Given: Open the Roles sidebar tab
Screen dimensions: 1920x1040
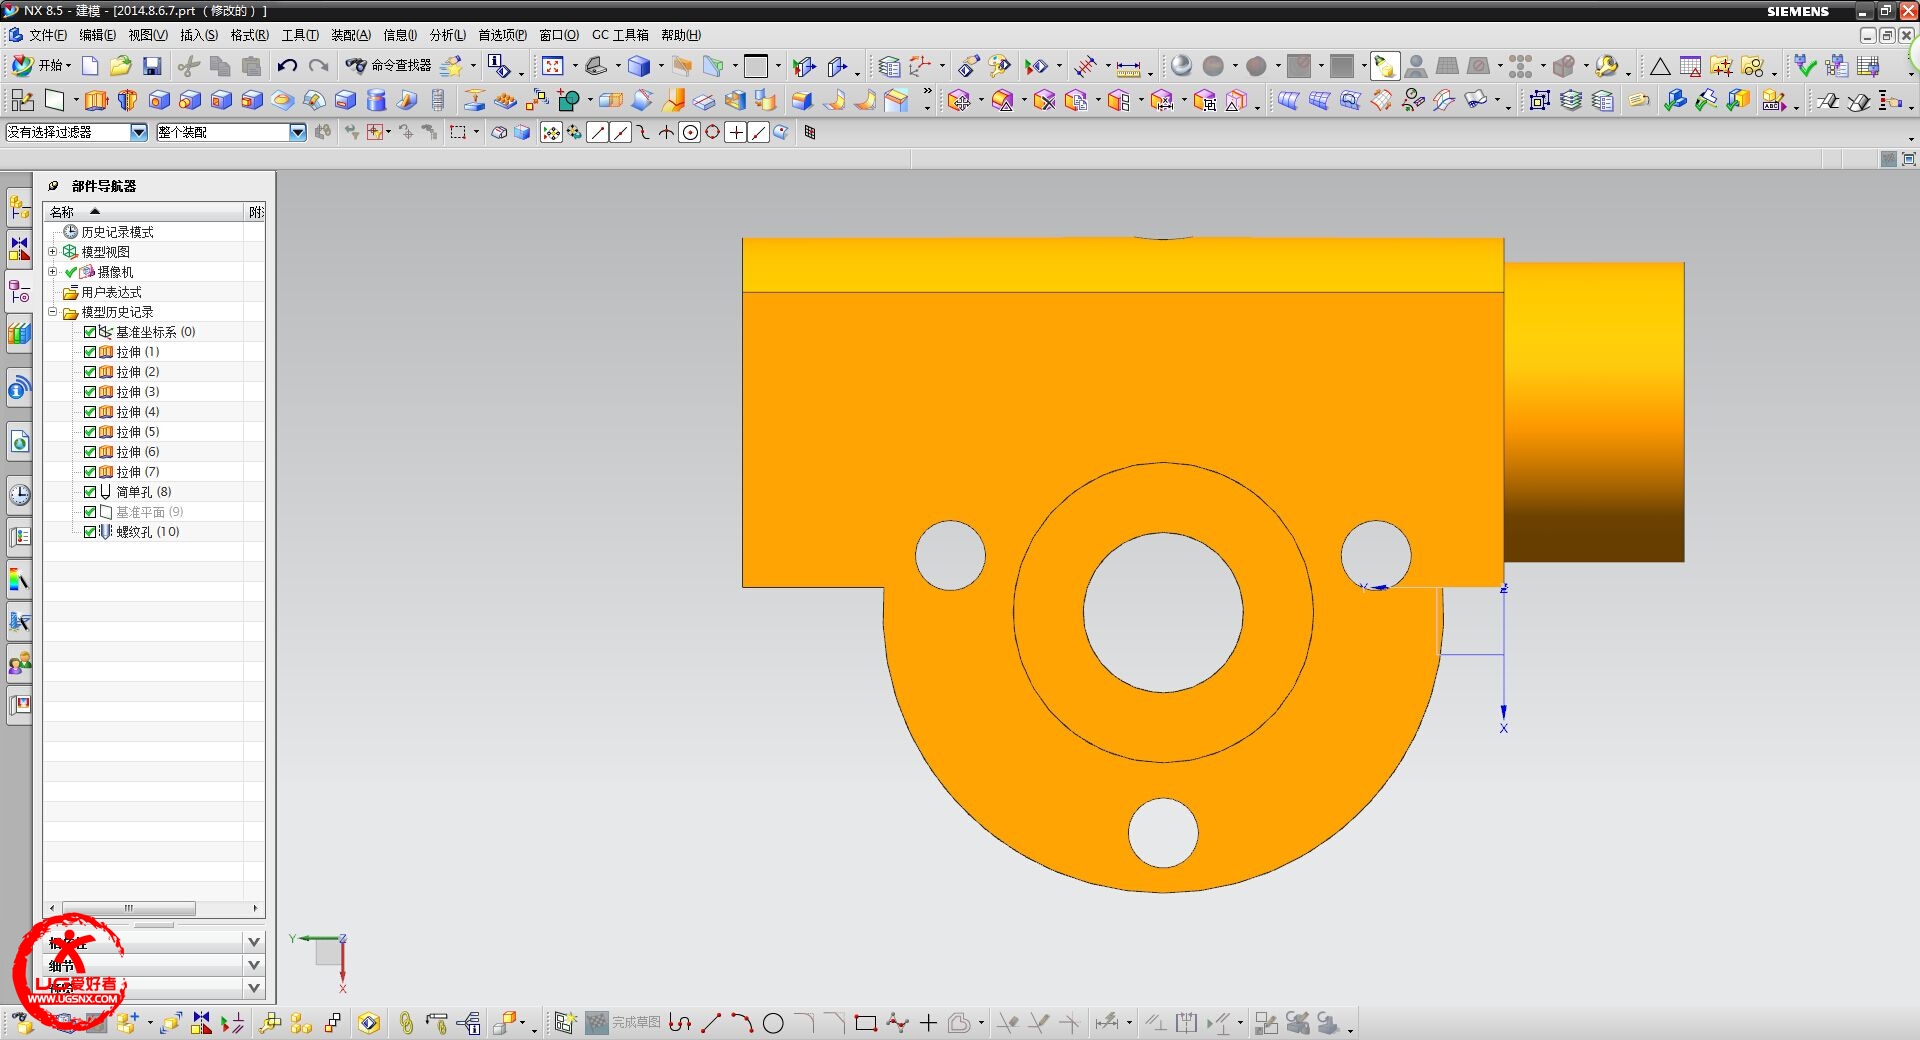Looking at the screenshot, I should point(19,662).
